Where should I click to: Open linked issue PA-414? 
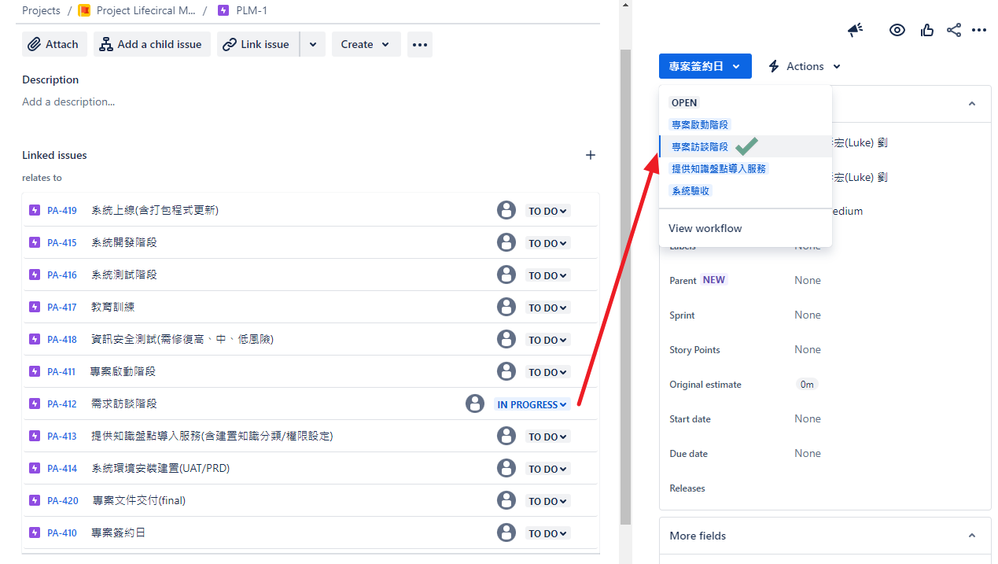coord(62,469)
